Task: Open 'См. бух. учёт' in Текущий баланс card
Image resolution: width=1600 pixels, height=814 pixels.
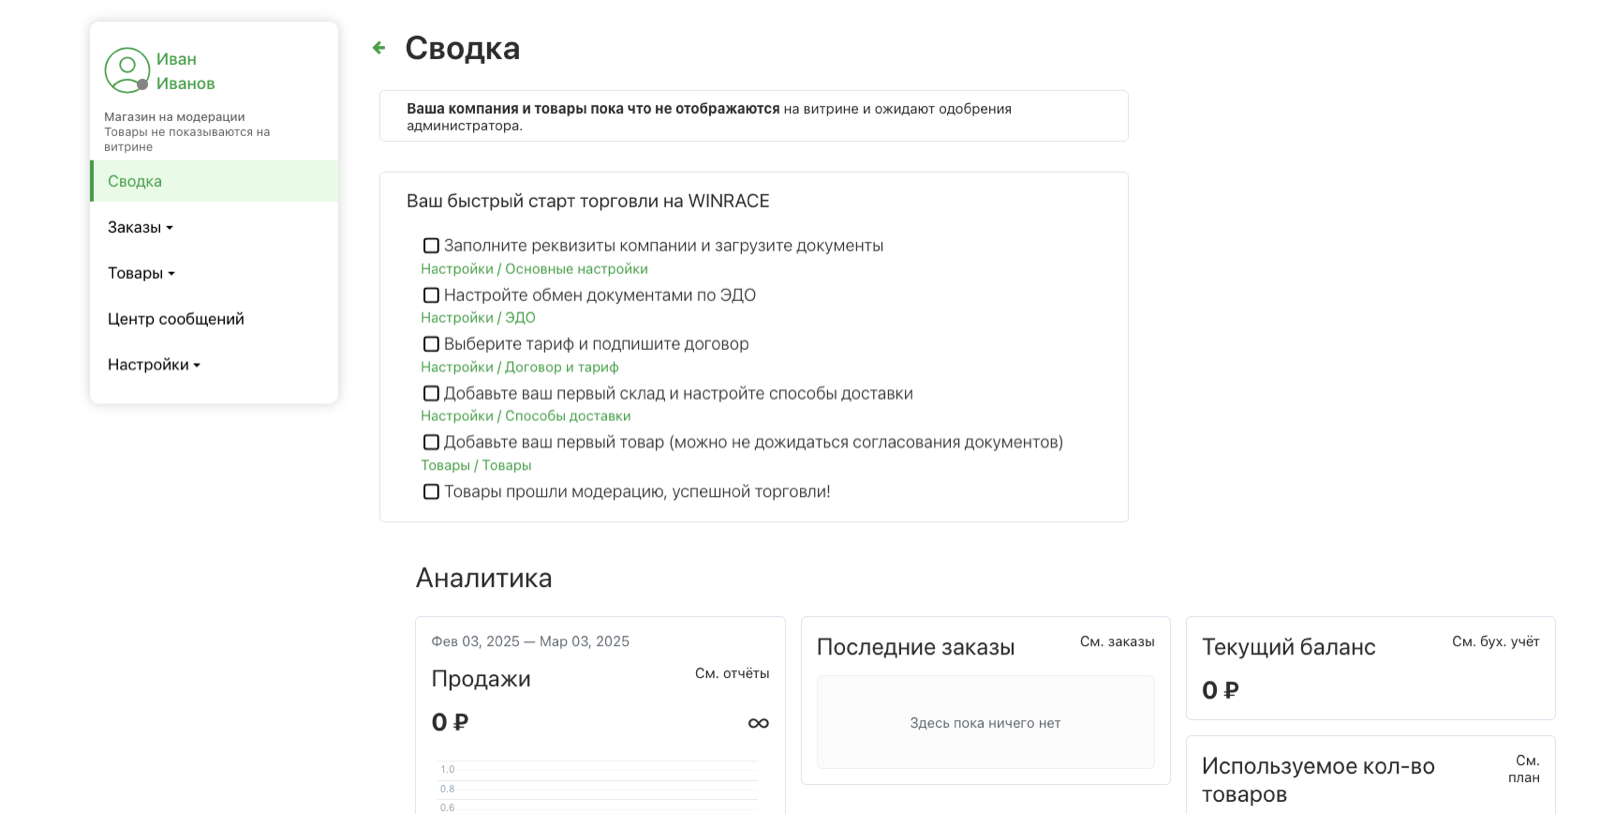Action: pos(1496,641)
